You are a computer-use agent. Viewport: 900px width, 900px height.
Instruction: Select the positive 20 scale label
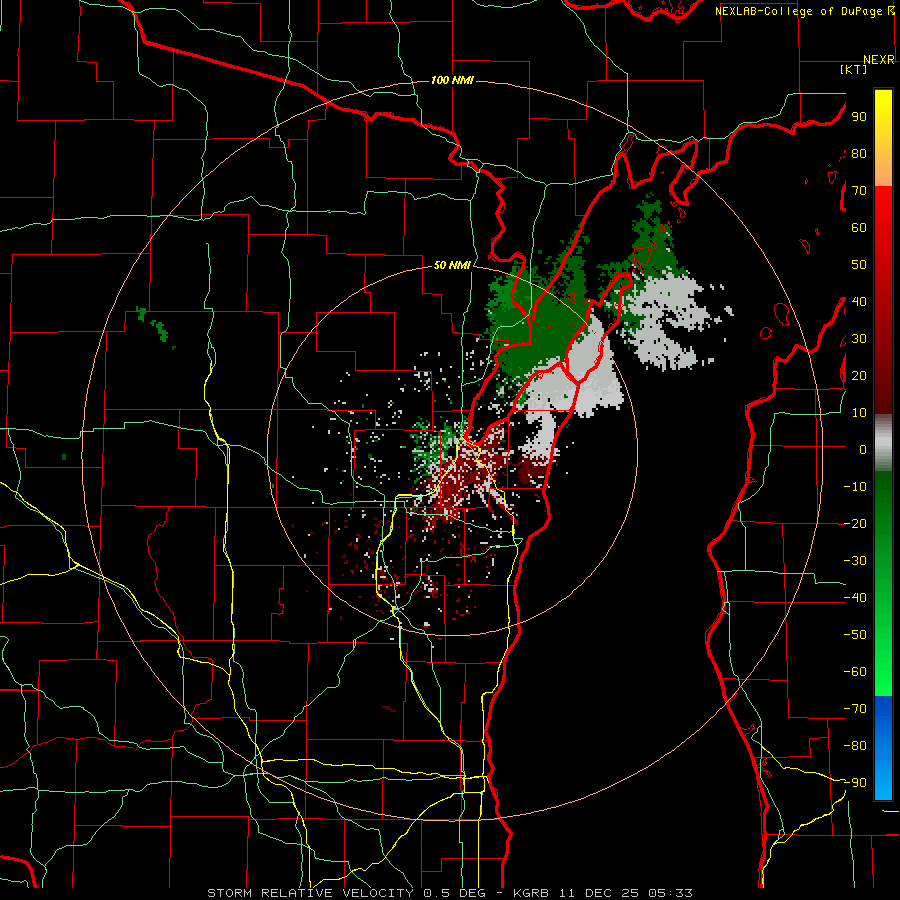(x=859, y=376)
